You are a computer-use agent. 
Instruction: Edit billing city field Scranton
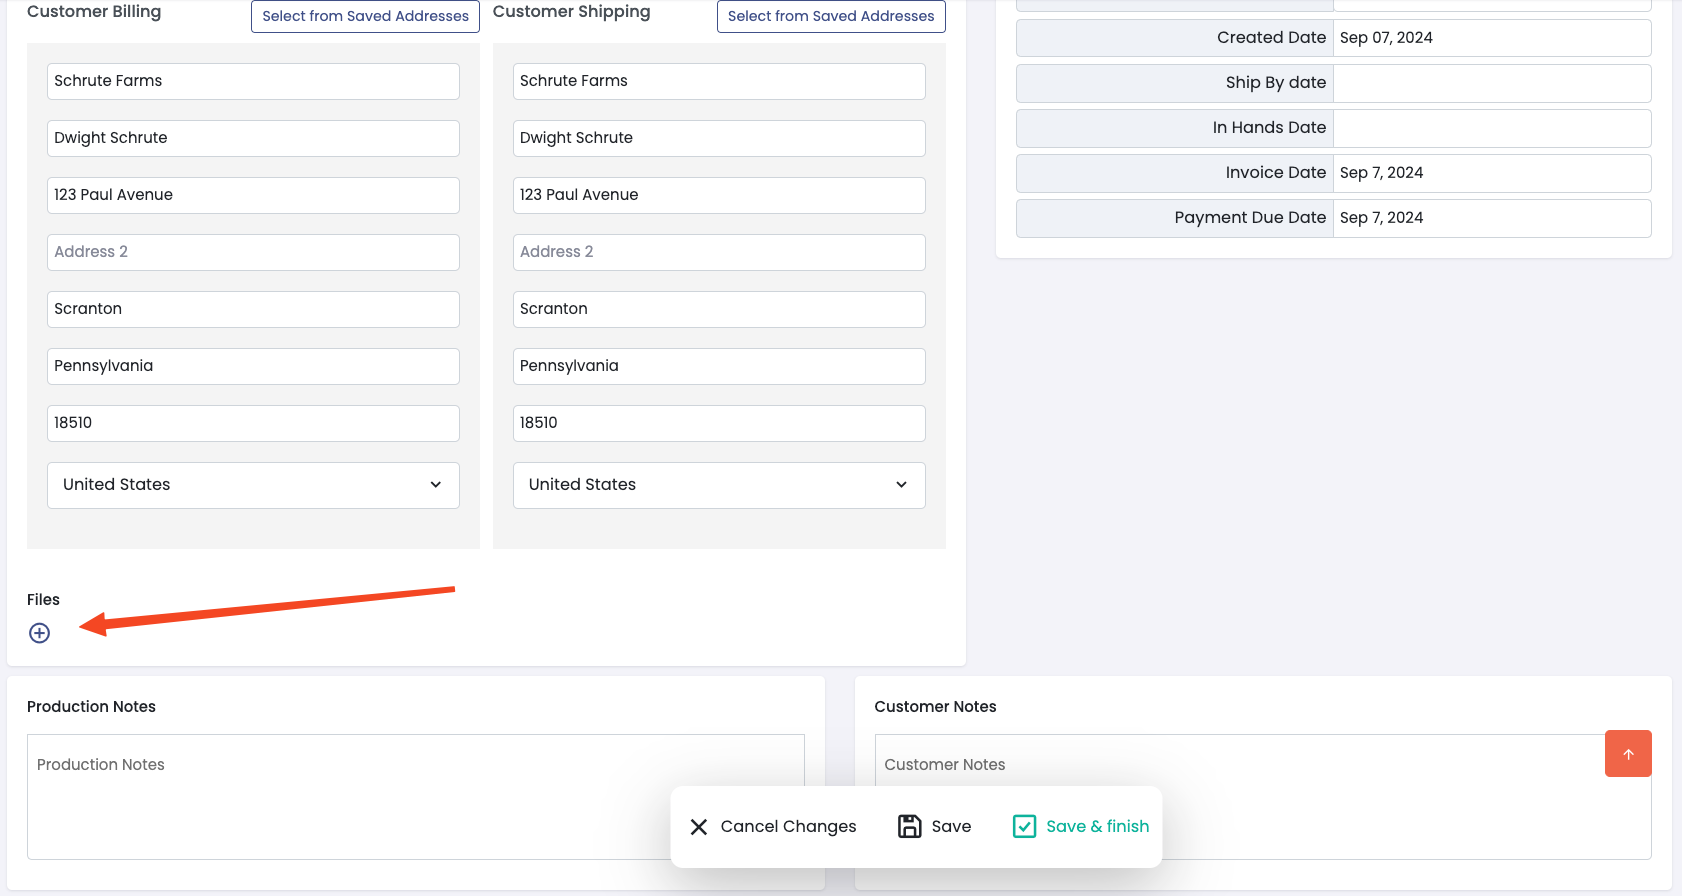click(253, 309)
